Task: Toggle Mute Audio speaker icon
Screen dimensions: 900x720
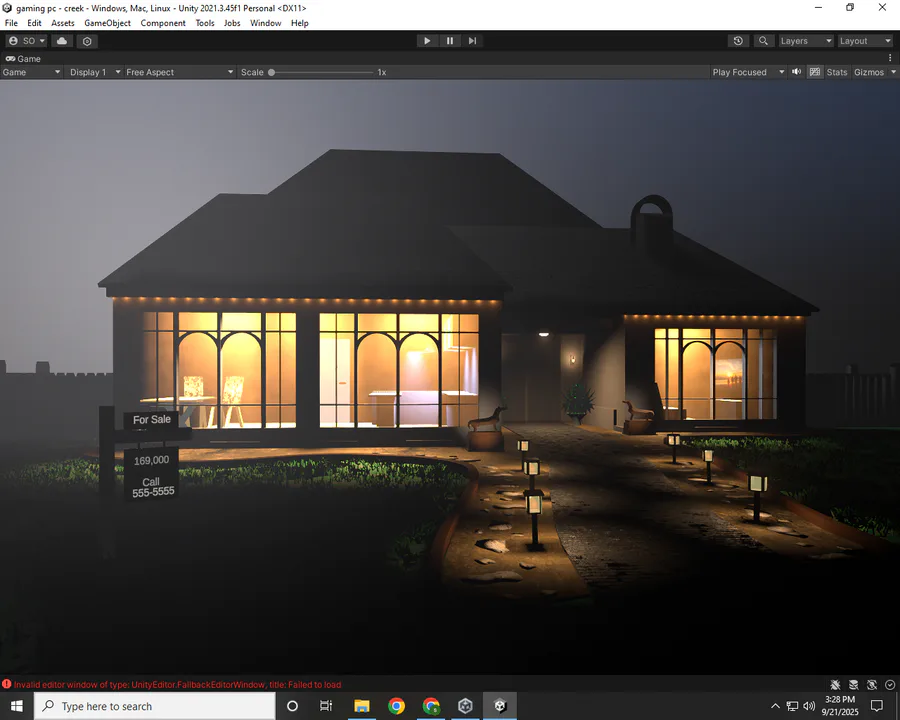Action: [797, 72]
